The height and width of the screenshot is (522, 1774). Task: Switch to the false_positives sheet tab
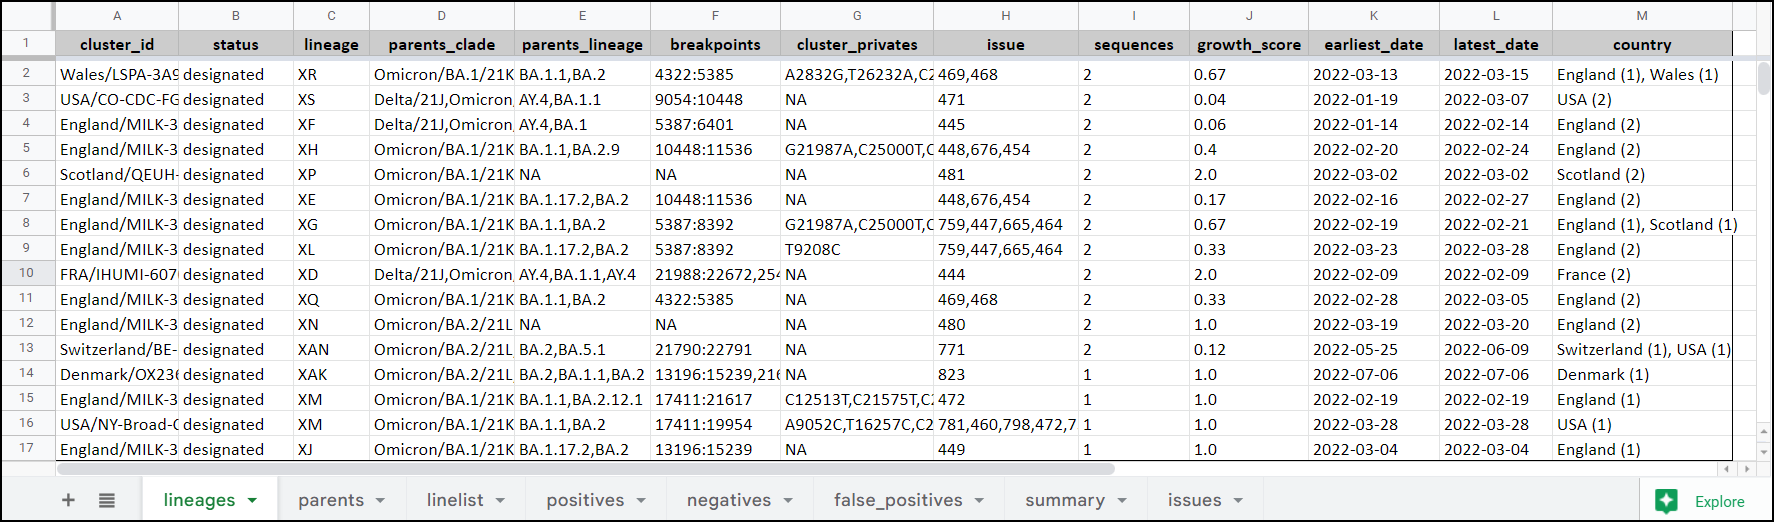(x=898, y=500)
